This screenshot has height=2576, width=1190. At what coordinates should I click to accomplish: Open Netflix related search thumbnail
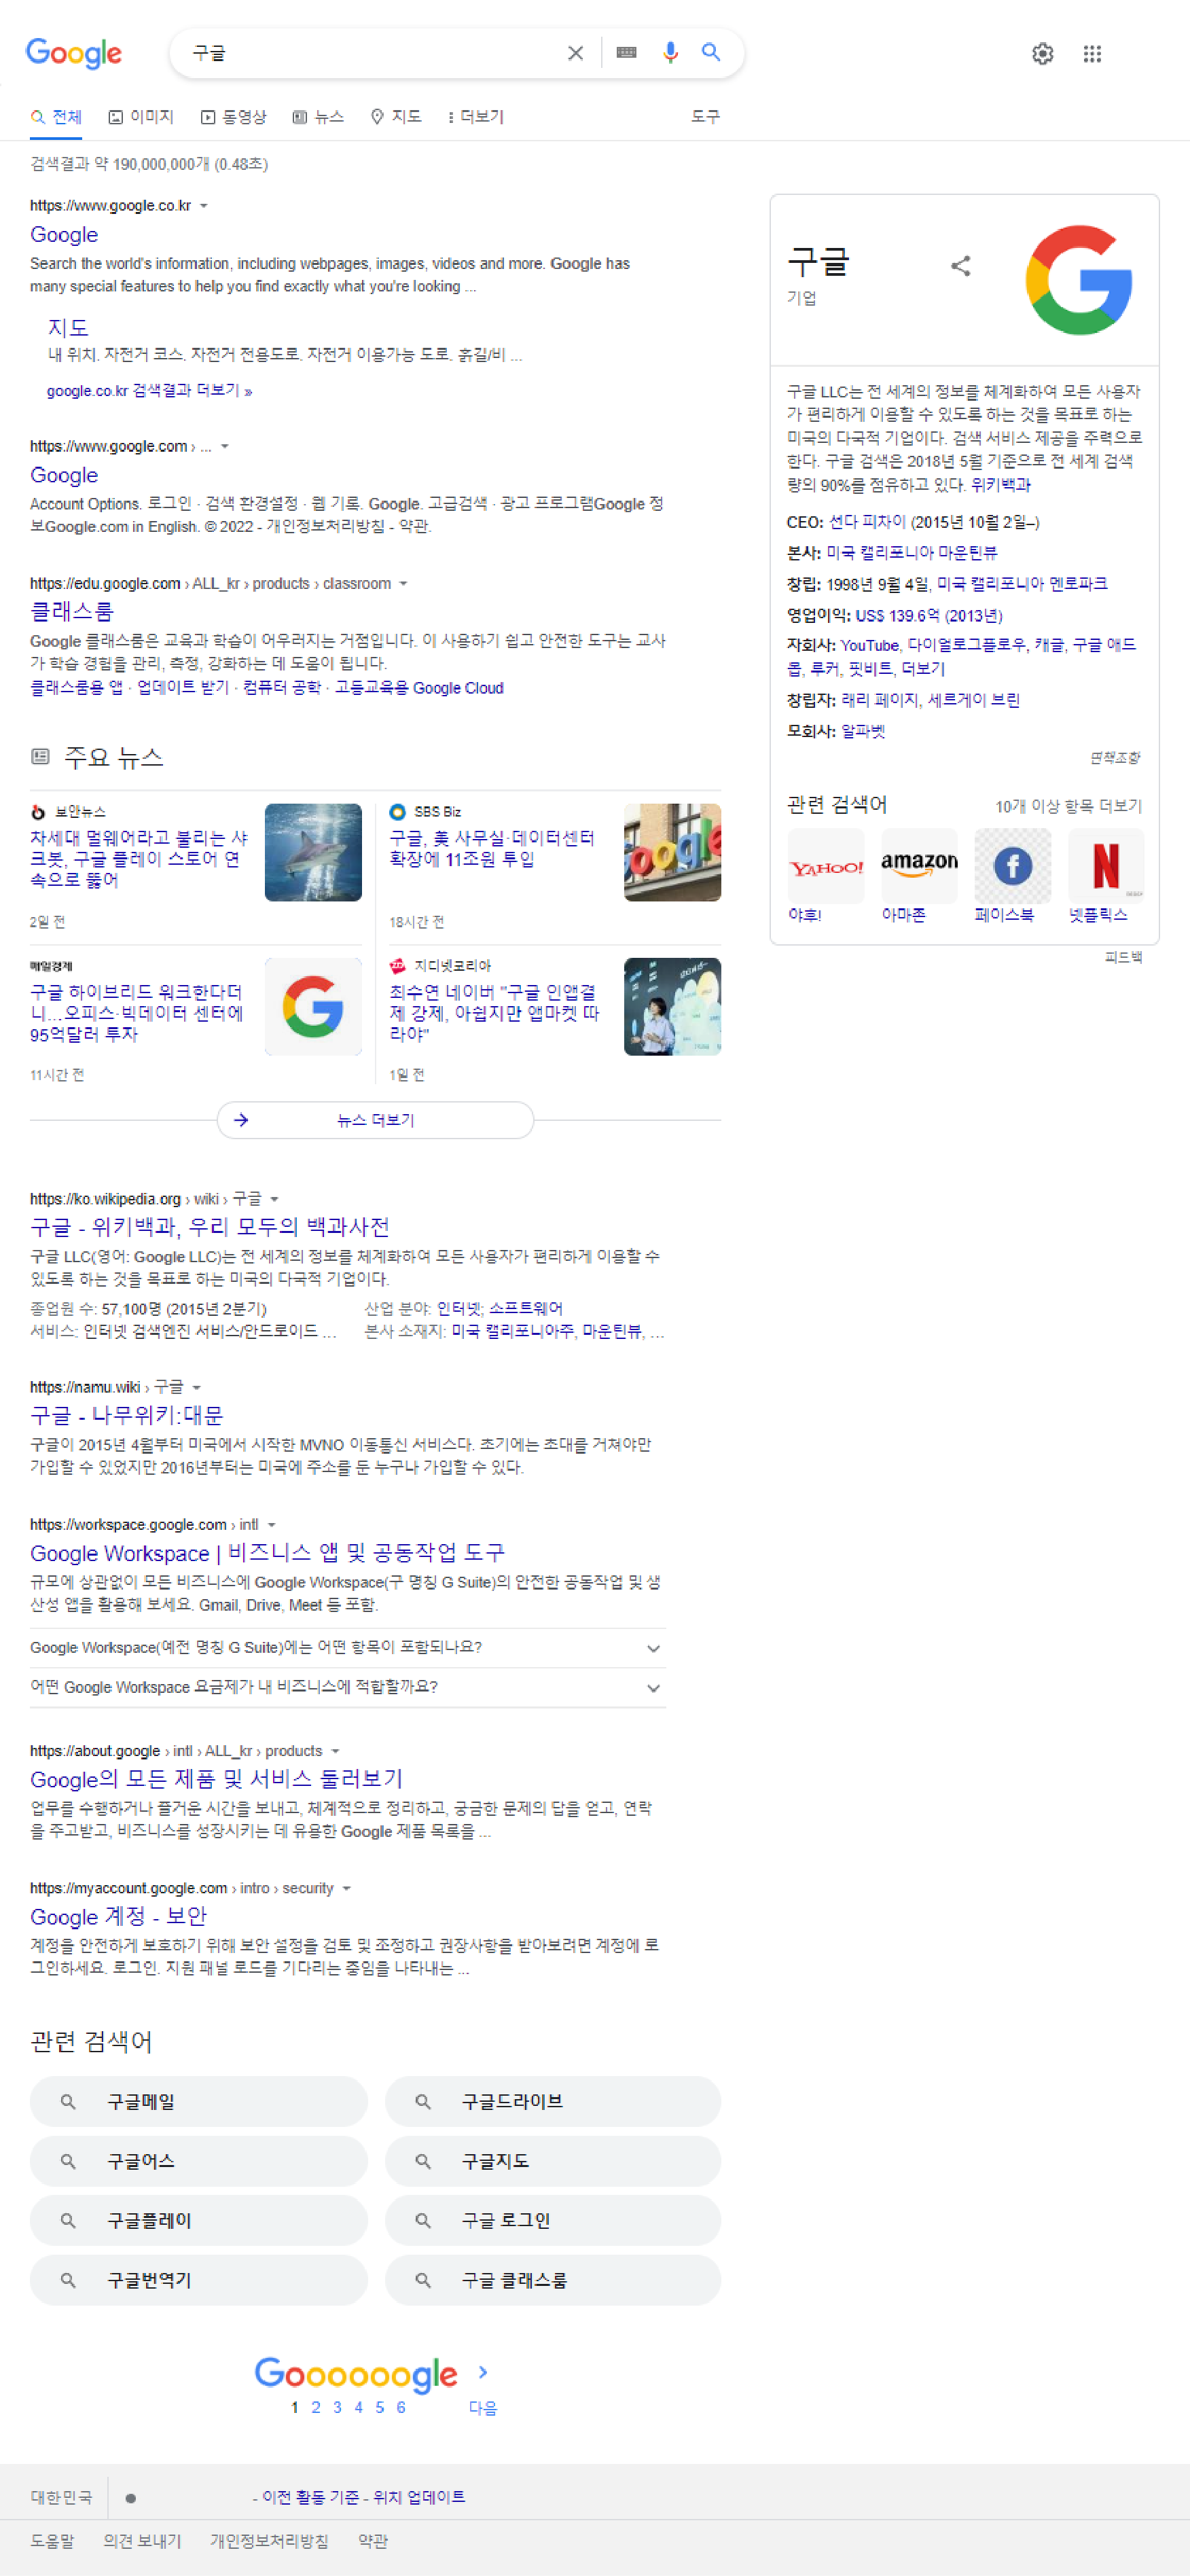pos(1106,866)
